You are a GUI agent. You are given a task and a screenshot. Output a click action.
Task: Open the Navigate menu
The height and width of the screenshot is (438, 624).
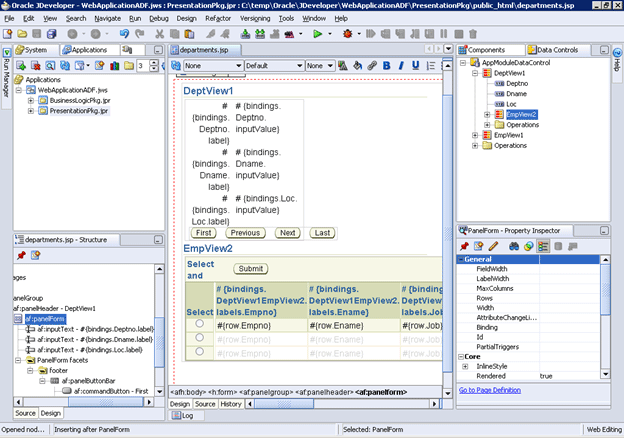coord(107,18)
